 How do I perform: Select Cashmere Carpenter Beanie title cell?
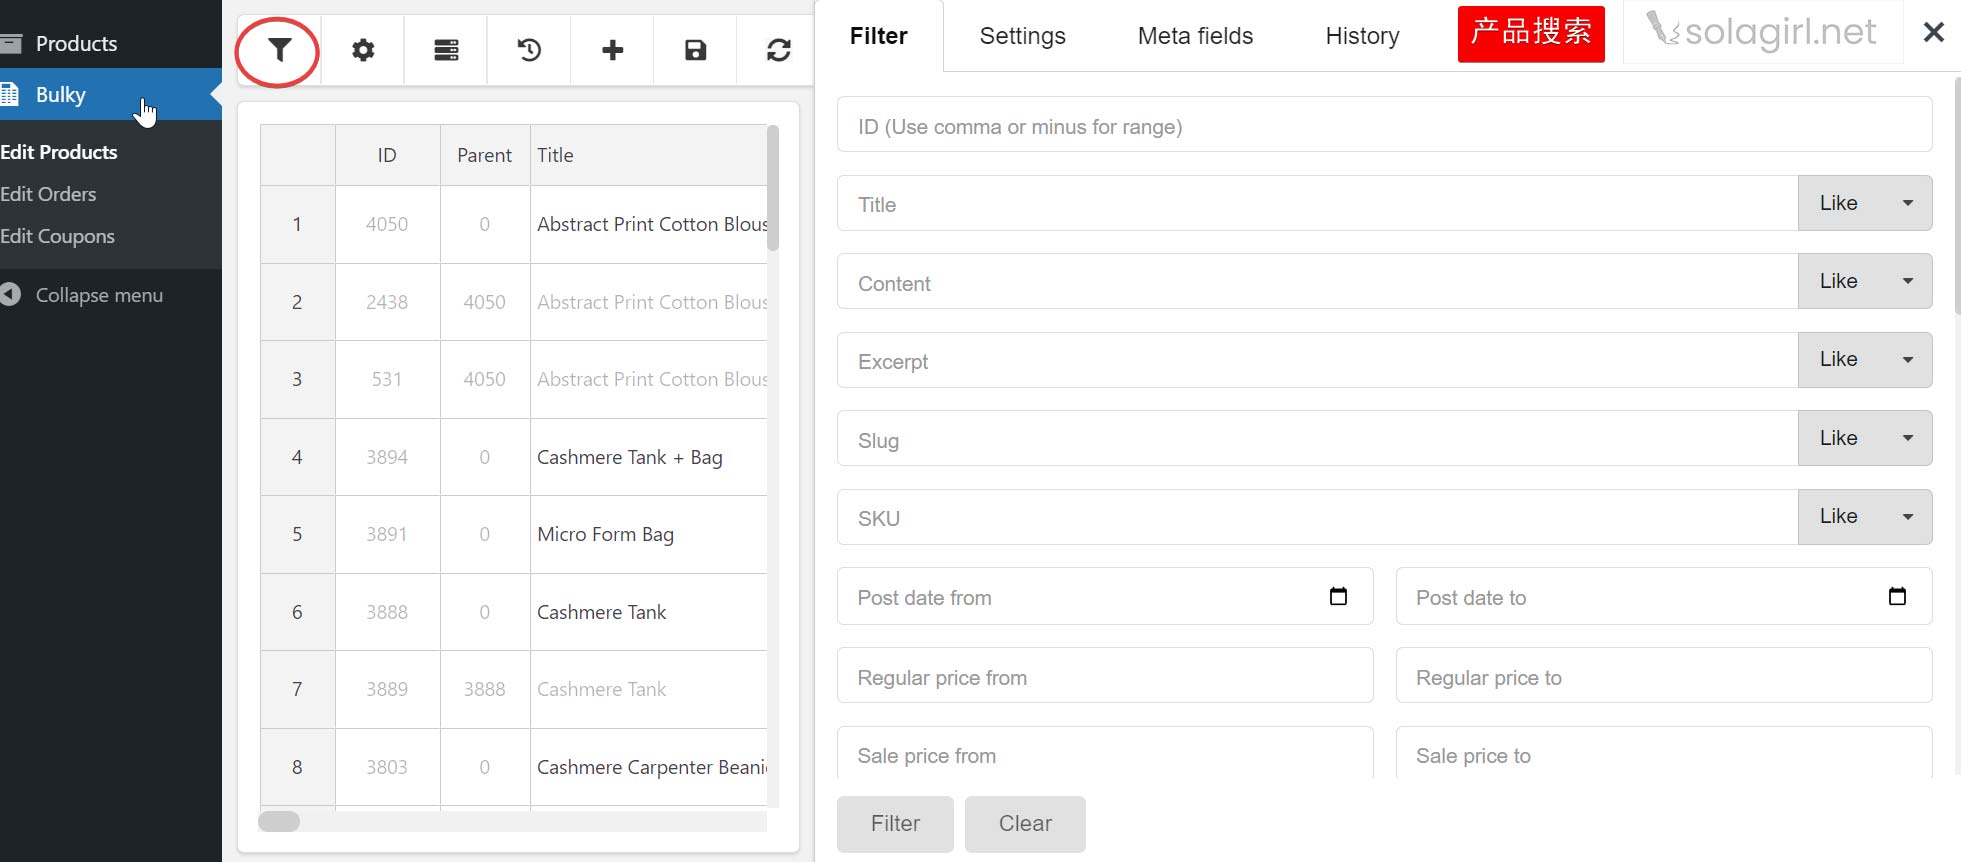tap(649, 767)
